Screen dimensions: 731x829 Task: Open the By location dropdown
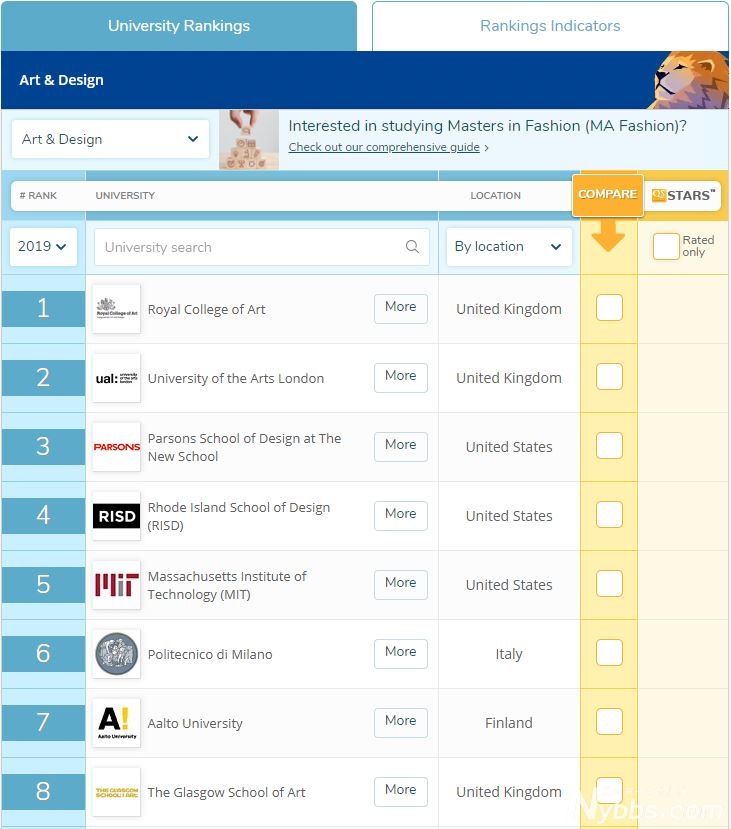(x=509, y=246)
